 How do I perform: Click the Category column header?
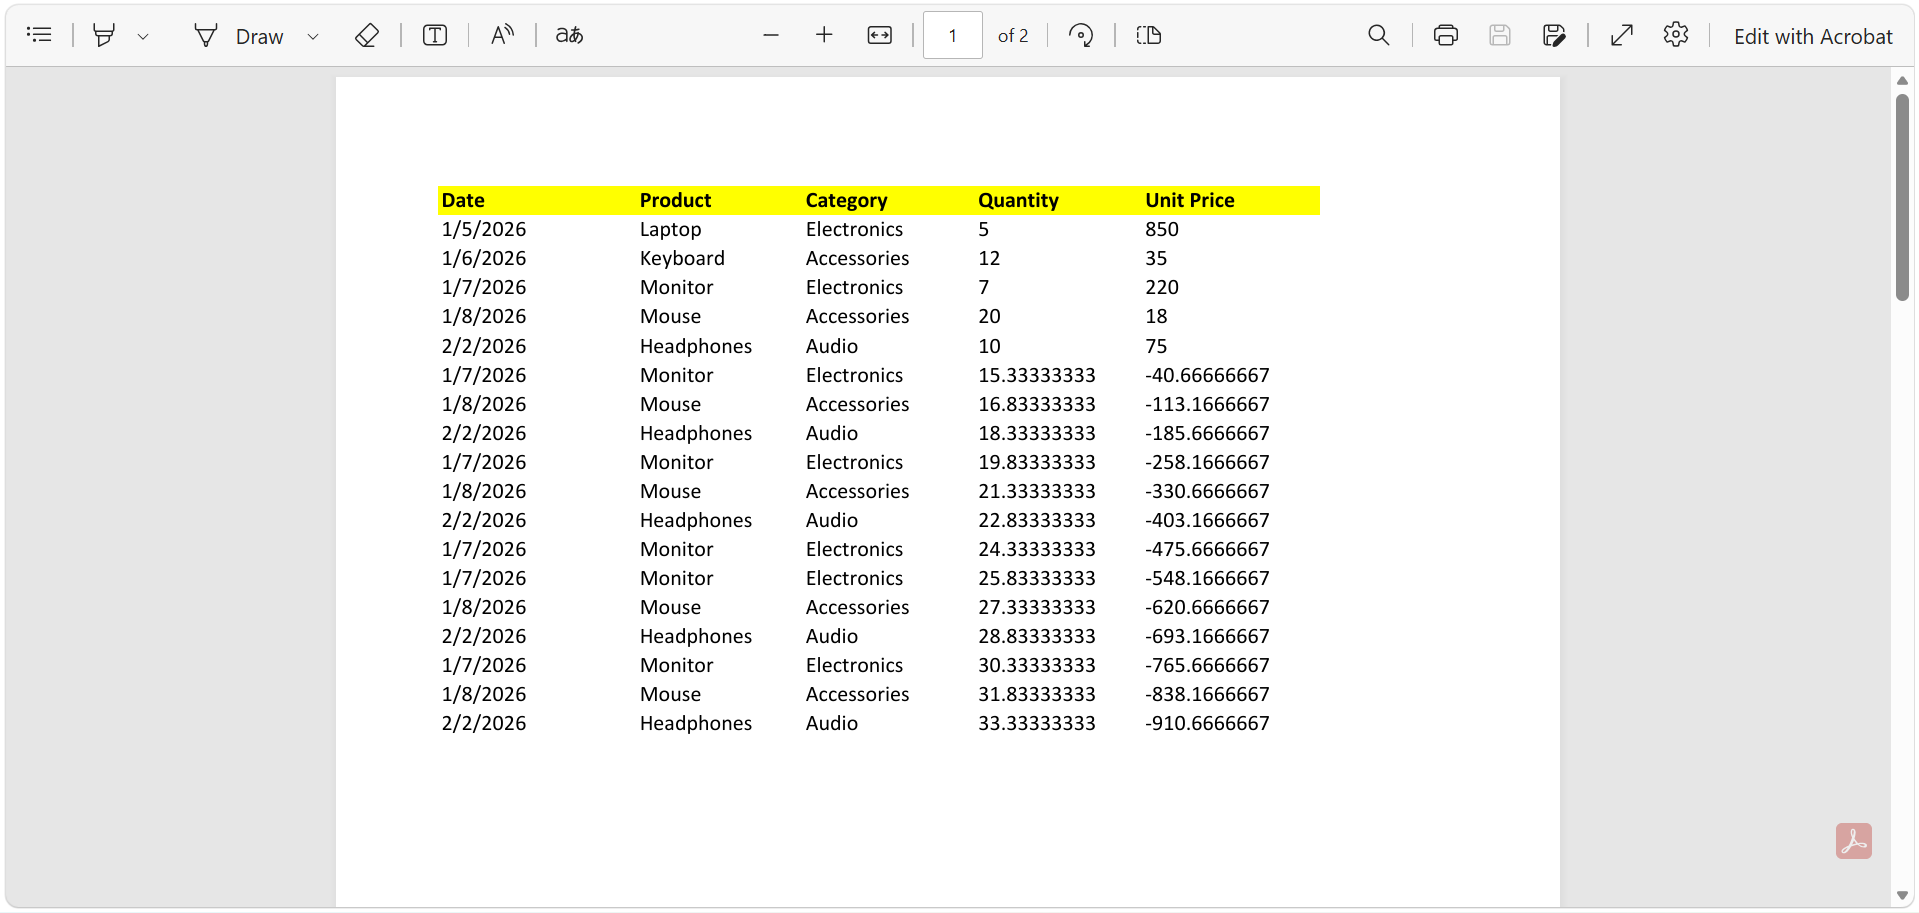coord(846,200)
